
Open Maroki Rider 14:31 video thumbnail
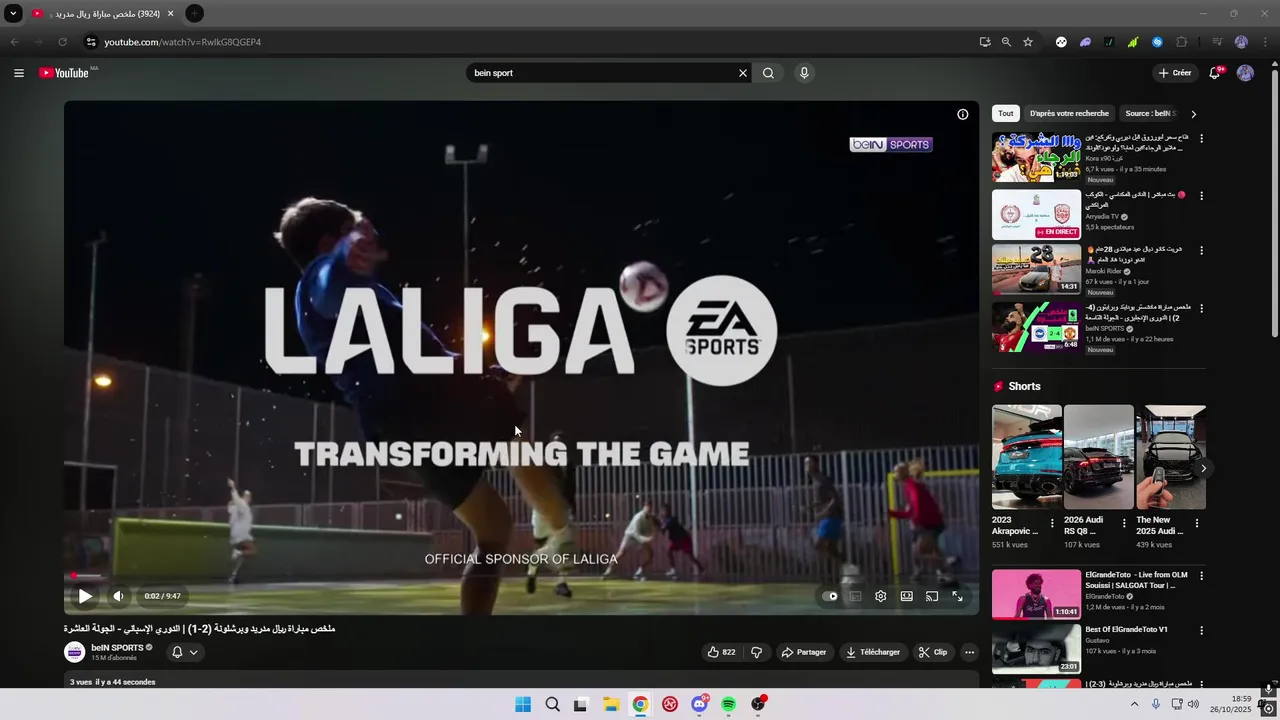click(x=1036, y=269)
